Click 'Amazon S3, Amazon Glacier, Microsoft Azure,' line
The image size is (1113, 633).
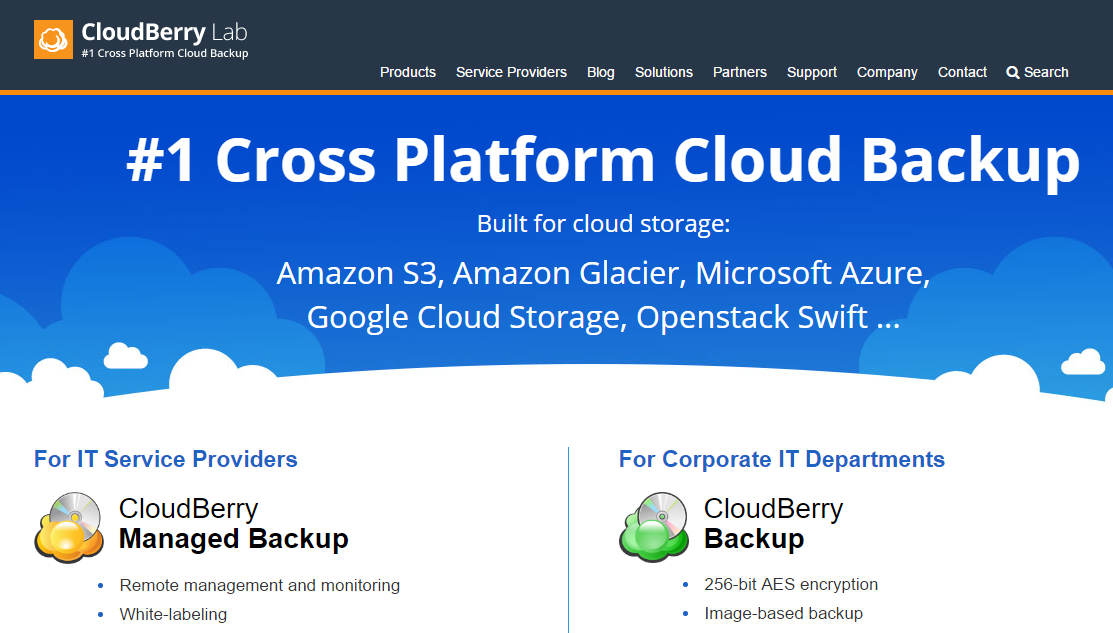[603, 273]
